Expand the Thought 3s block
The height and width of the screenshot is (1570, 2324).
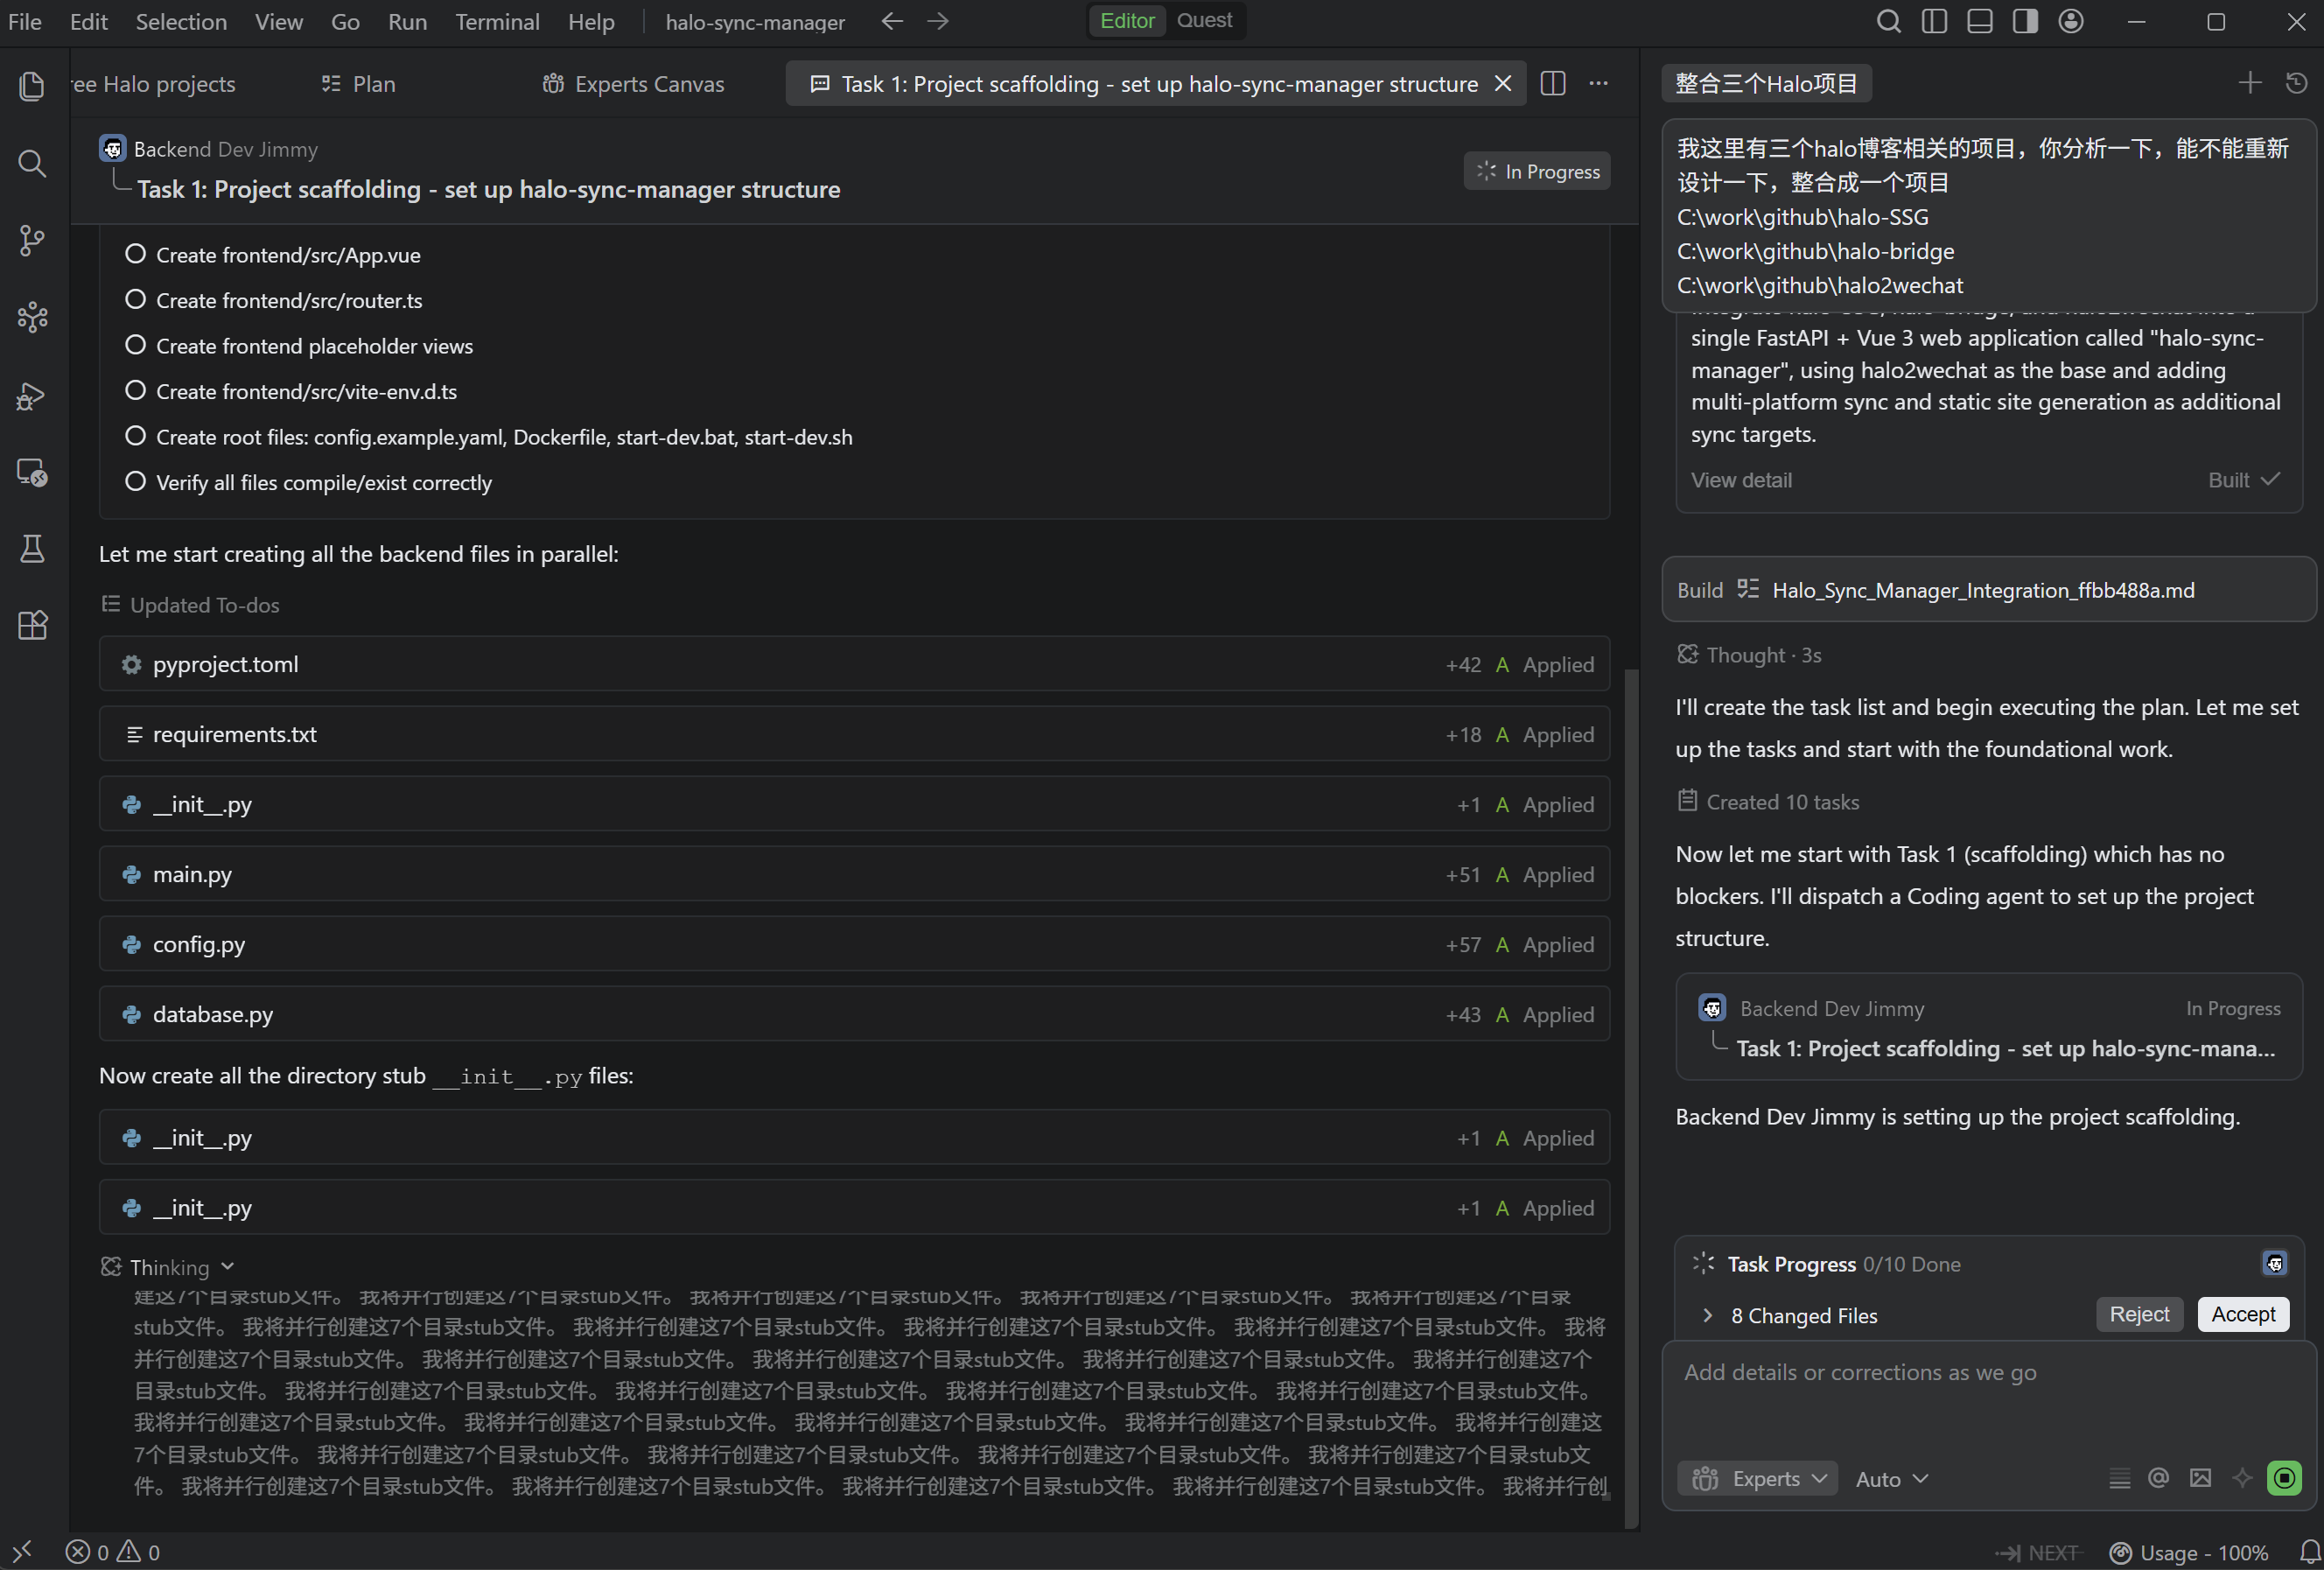(1749, 655)
